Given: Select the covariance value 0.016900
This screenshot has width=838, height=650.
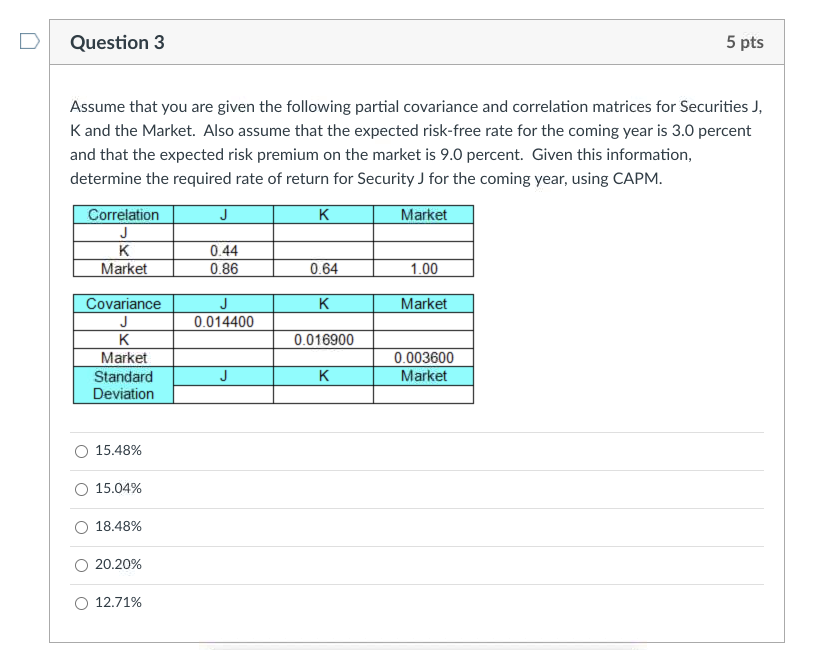Looking at the screenshot, I should tap(322, 338).
